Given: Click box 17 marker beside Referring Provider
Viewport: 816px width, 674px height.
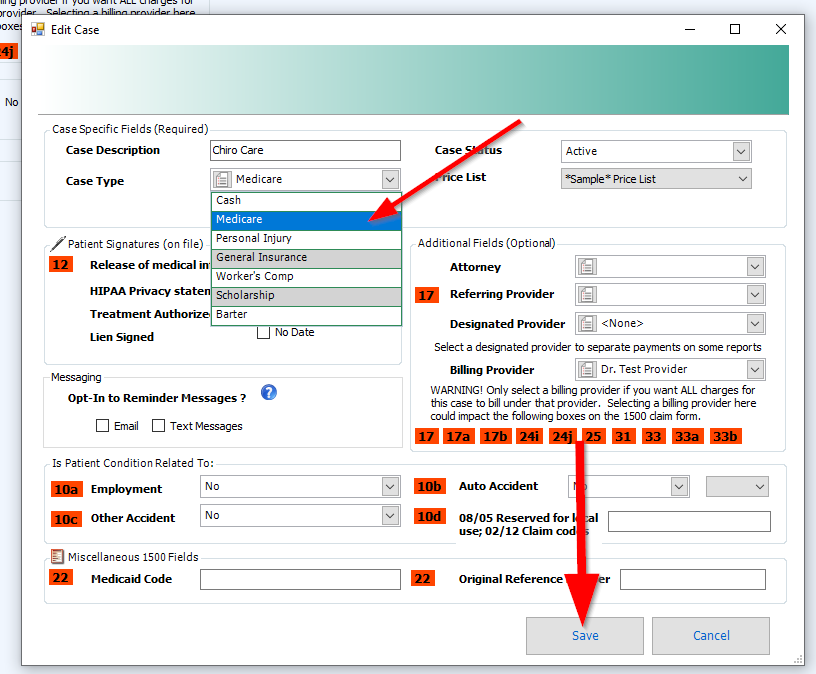Looking at the screenshot, I should (x=427, y=295).
